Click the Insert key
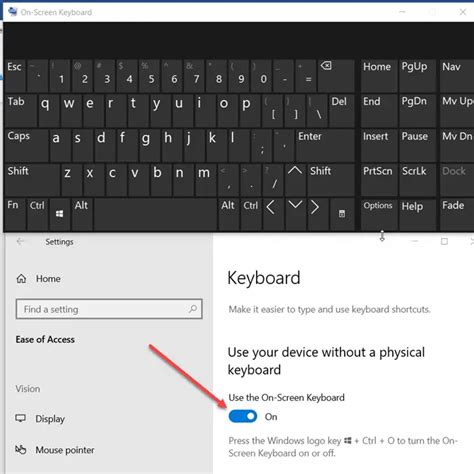Screen dimensions: 474x474 [379, 145]
